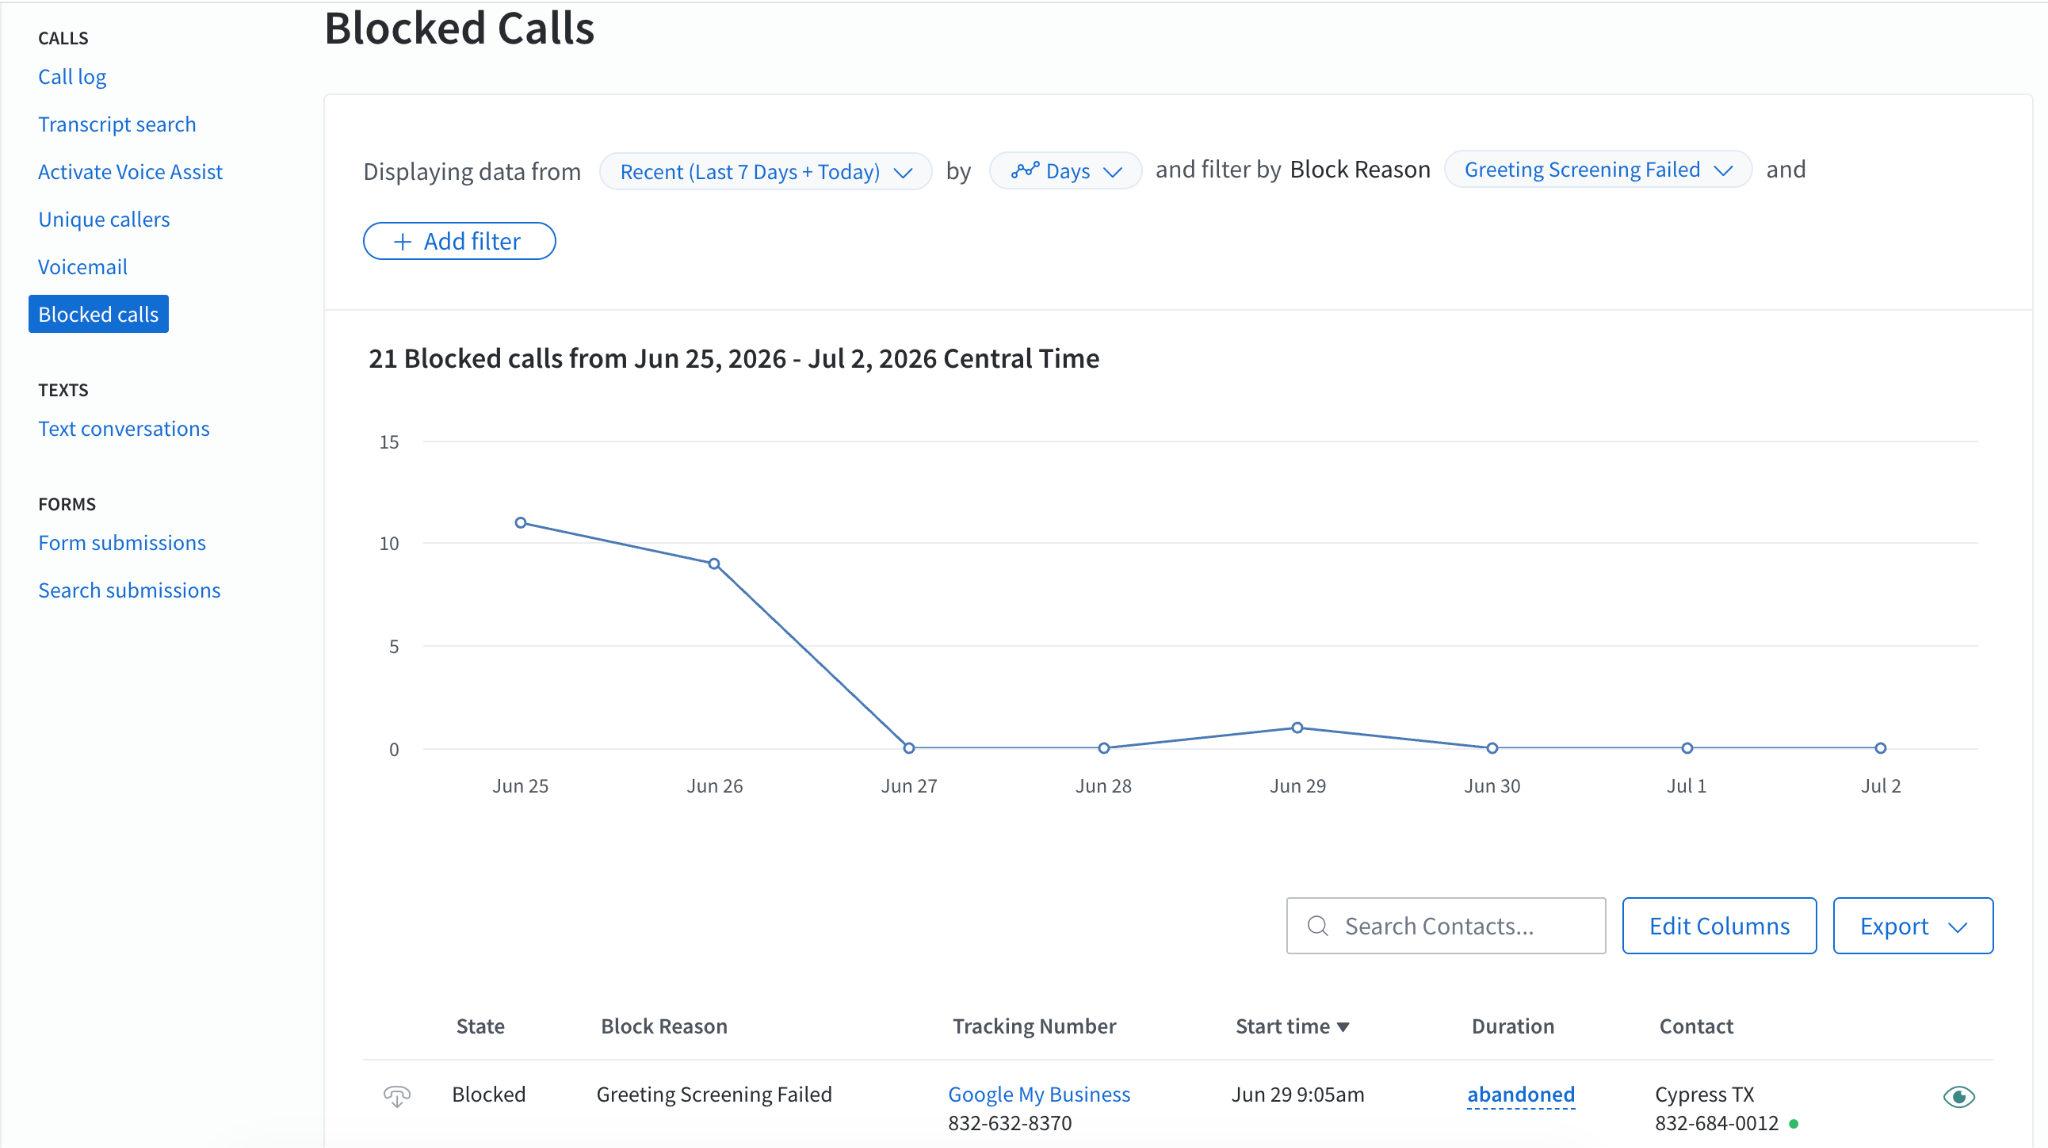The height and width of the screenshot is (1148, 2048).
Task: Click the magnifier icon in Search Contacts
Action: pos(1318,926)
